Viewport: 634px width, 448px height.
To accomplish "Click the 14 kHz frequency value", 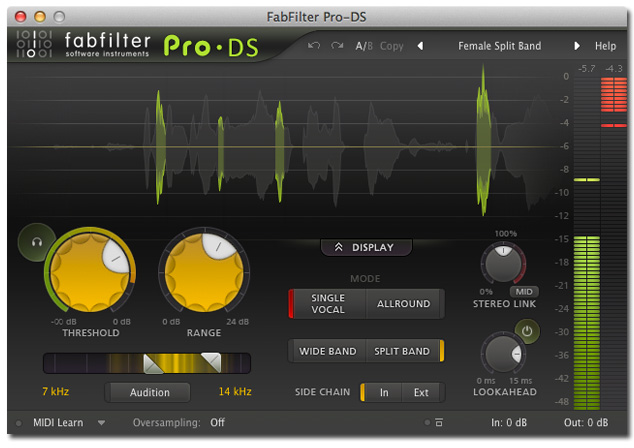I will pyautogui.click(x=235, y=391).
